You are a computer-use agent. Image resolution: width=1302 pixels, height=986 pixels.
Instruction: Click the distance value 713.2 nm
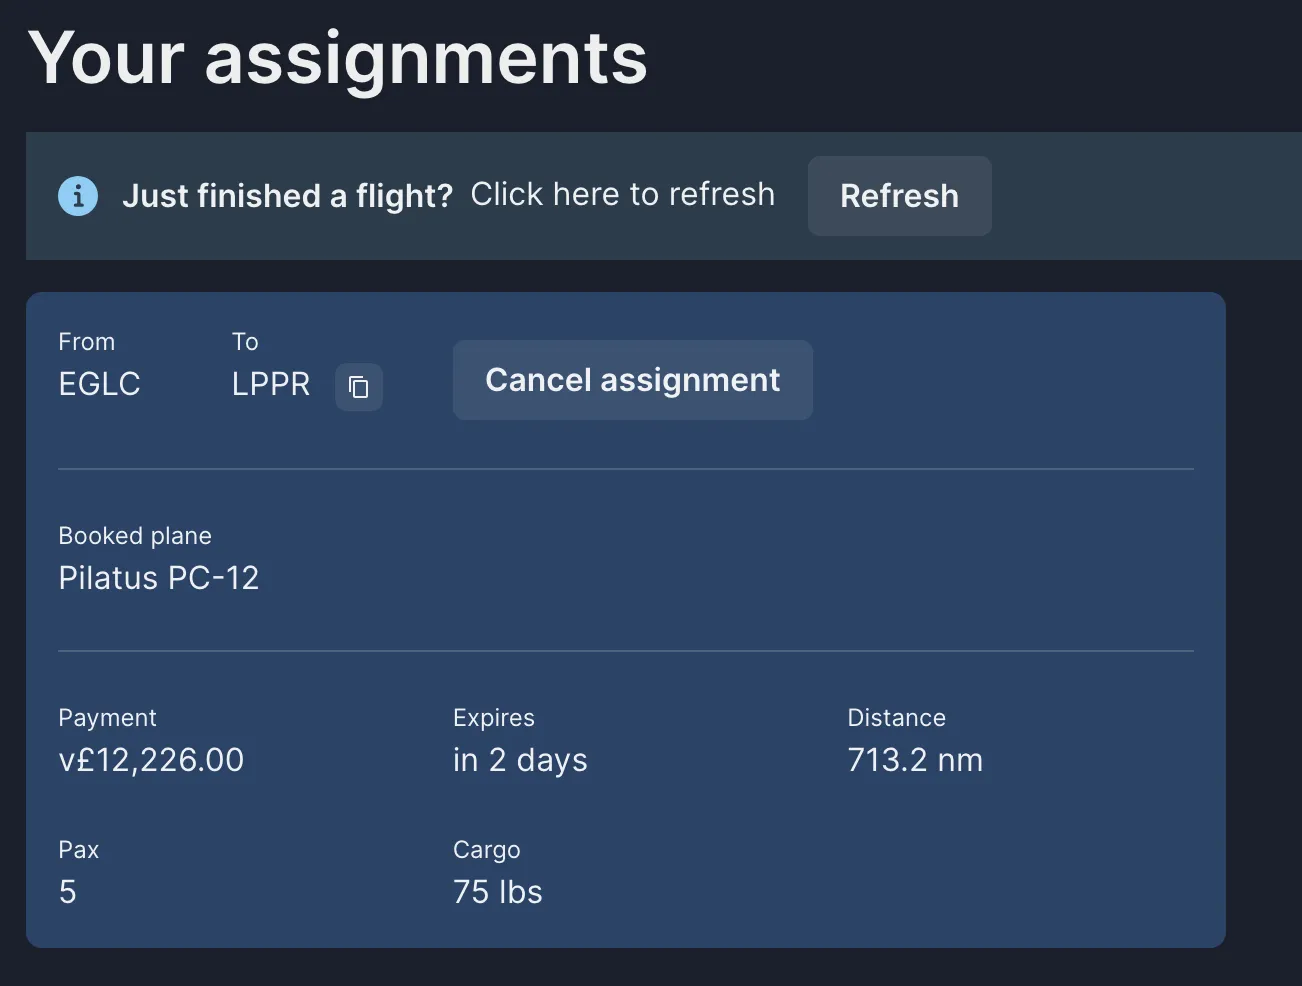(x=915, y=760)
